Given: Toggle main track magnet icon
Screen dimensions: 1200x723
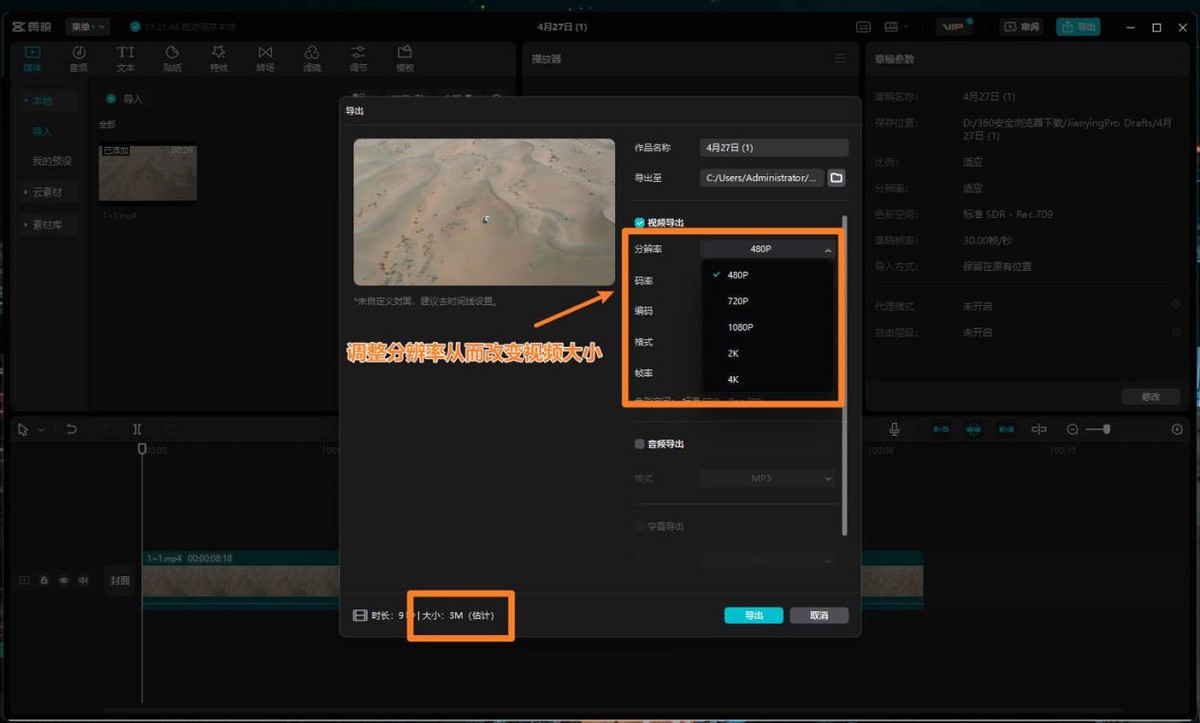Looking at the screenshot, I should [x=941, y=429].
